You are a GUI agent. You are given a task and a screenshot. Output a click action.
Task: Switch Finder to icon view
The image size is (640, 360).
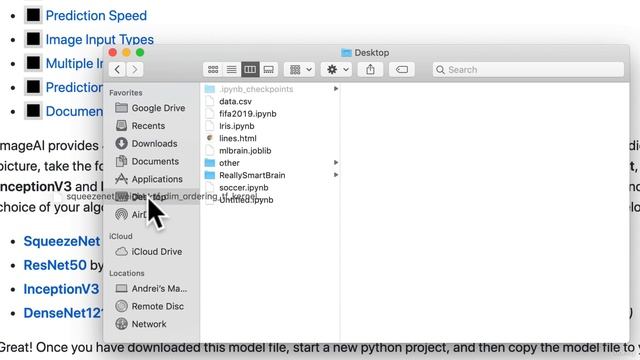click(x=213, y=69)
